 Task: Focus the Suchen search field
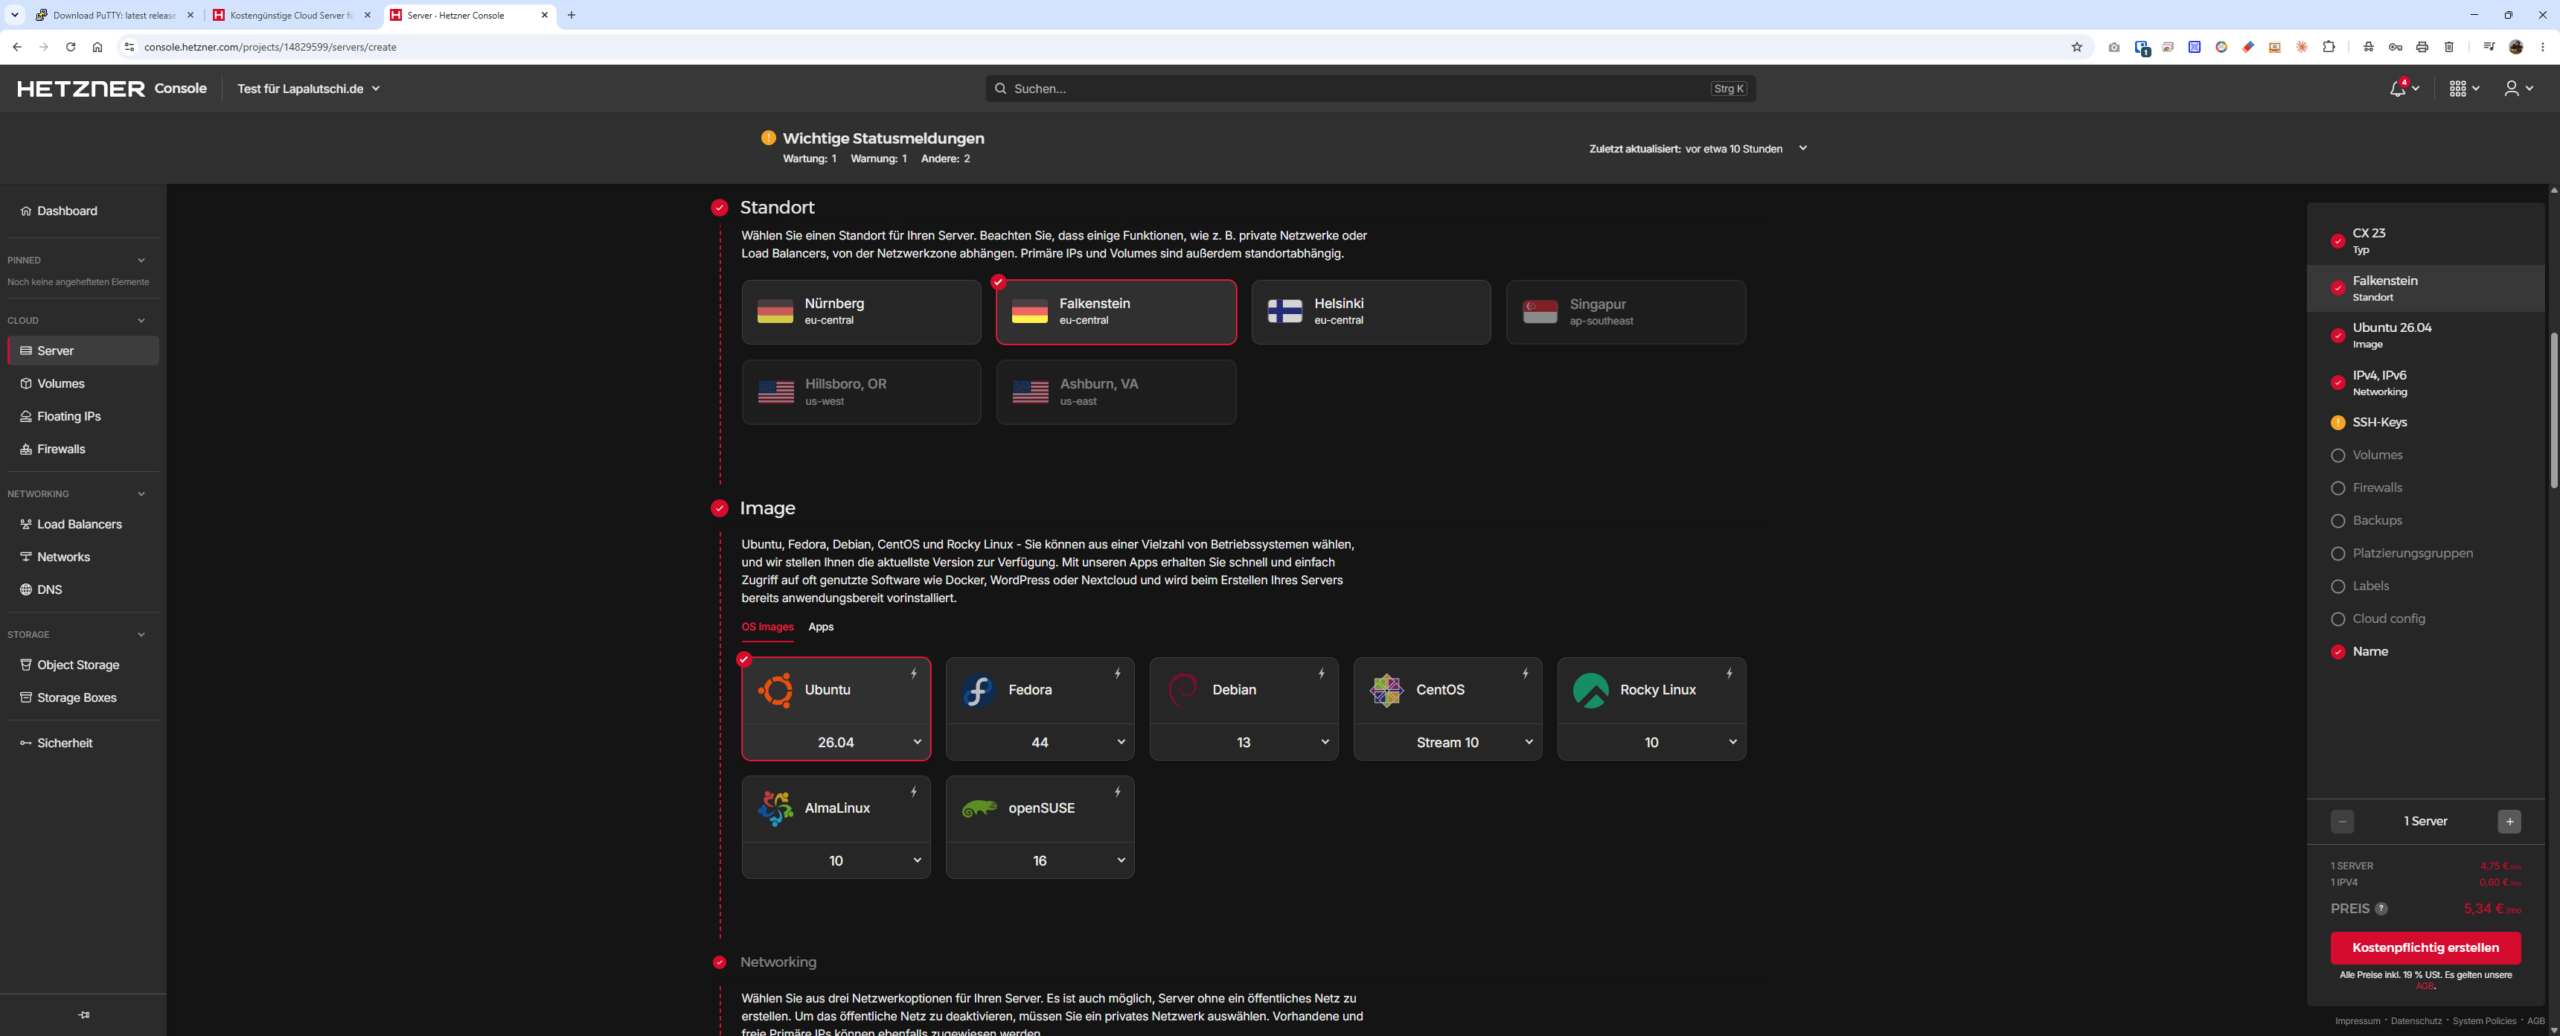[1370, 89]
